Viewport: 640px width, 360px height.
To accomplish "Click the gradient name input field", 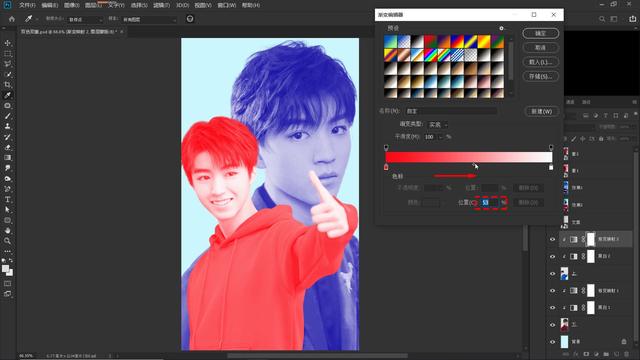I will 451,111.
